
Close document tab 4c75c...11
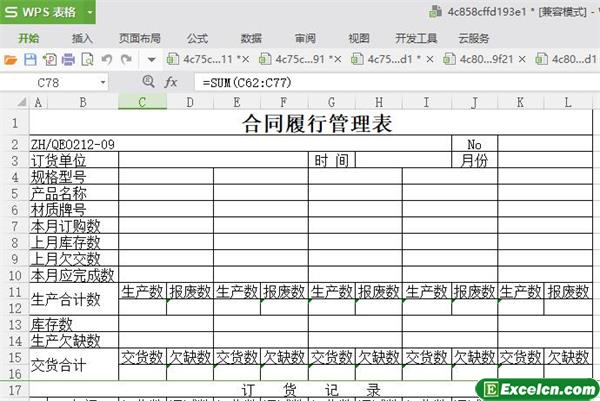pos(246,59)
